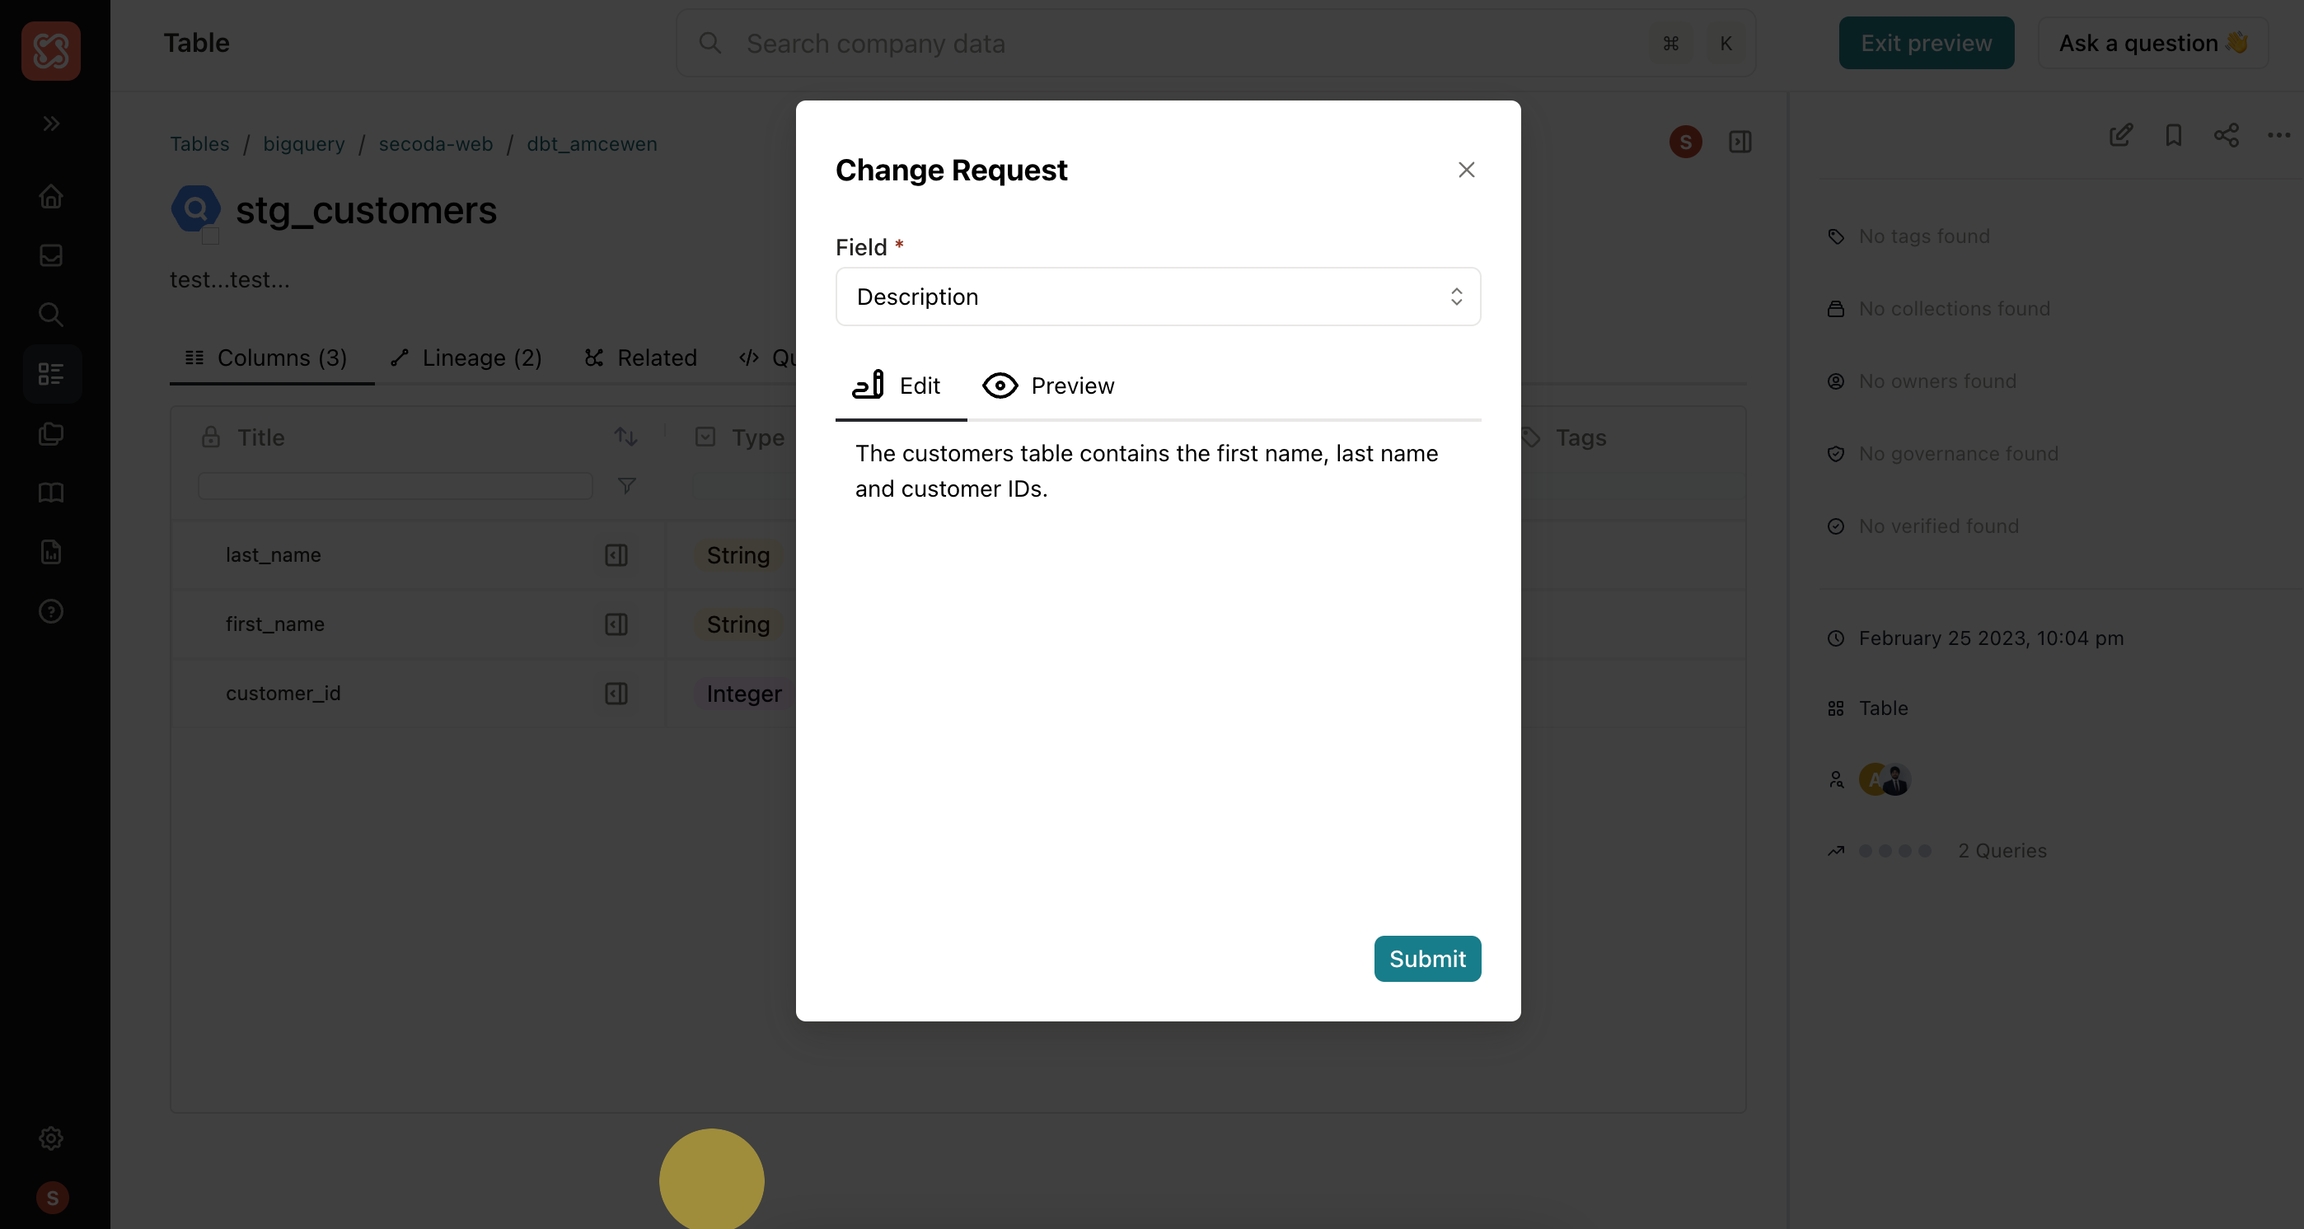Open Settings gear in sidebar
The image size is (2304, 1229).
51,1138
